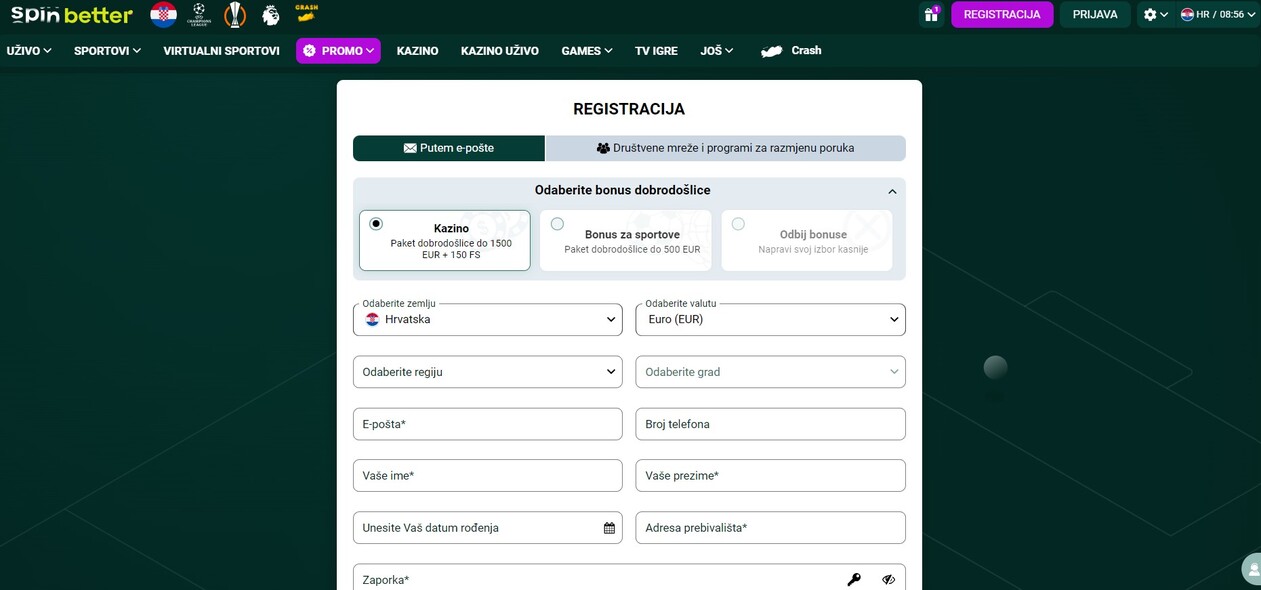Viewport: 1261px width, 590px height.
Task: Open the TV IGRE menu item
Action: pyautogui.click(x=656, y=50)
